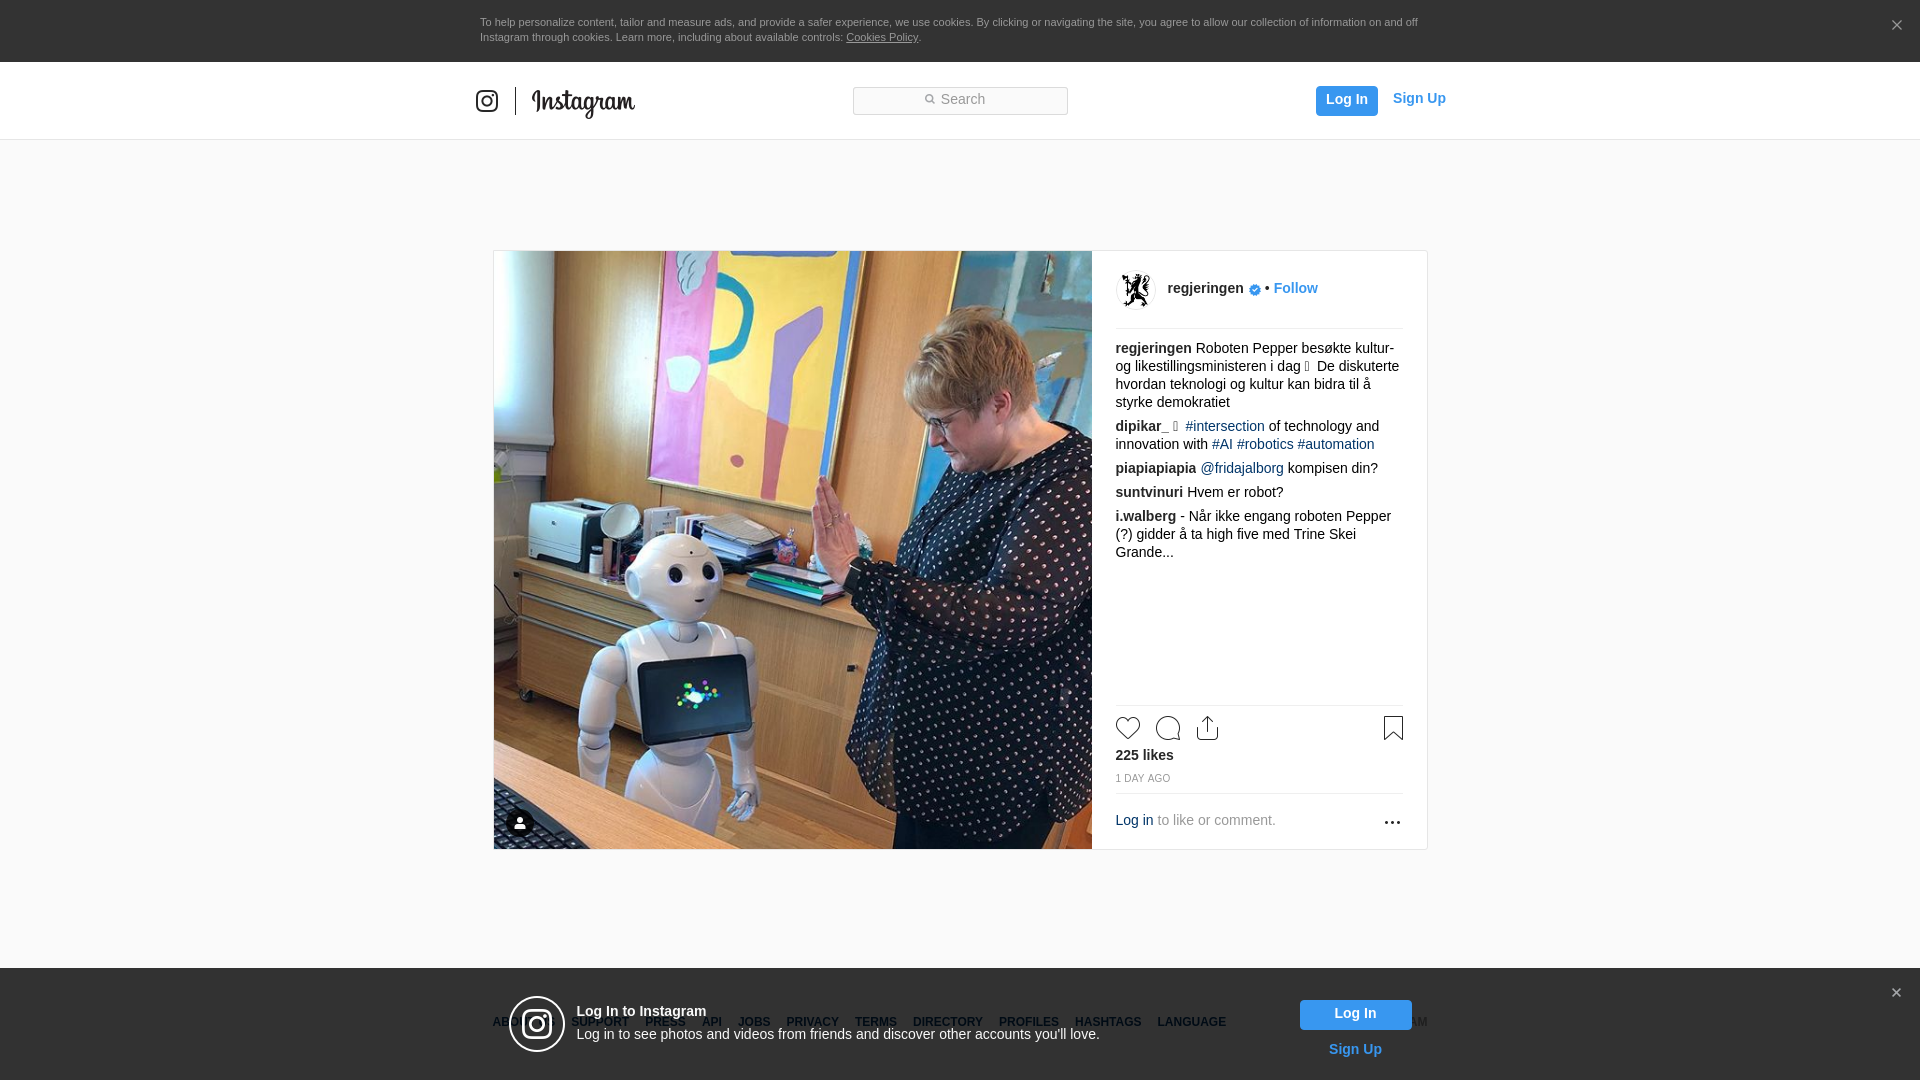Image resolution: width=1920 pixels, height=1080 pixels.
Task: Click the Instagram camera glyph logo
Action: pos(487,101)
